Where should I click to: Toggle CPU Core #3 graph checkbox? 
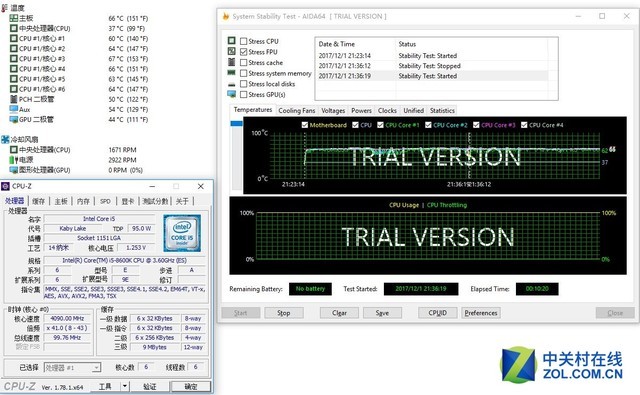tap(476, 125)
